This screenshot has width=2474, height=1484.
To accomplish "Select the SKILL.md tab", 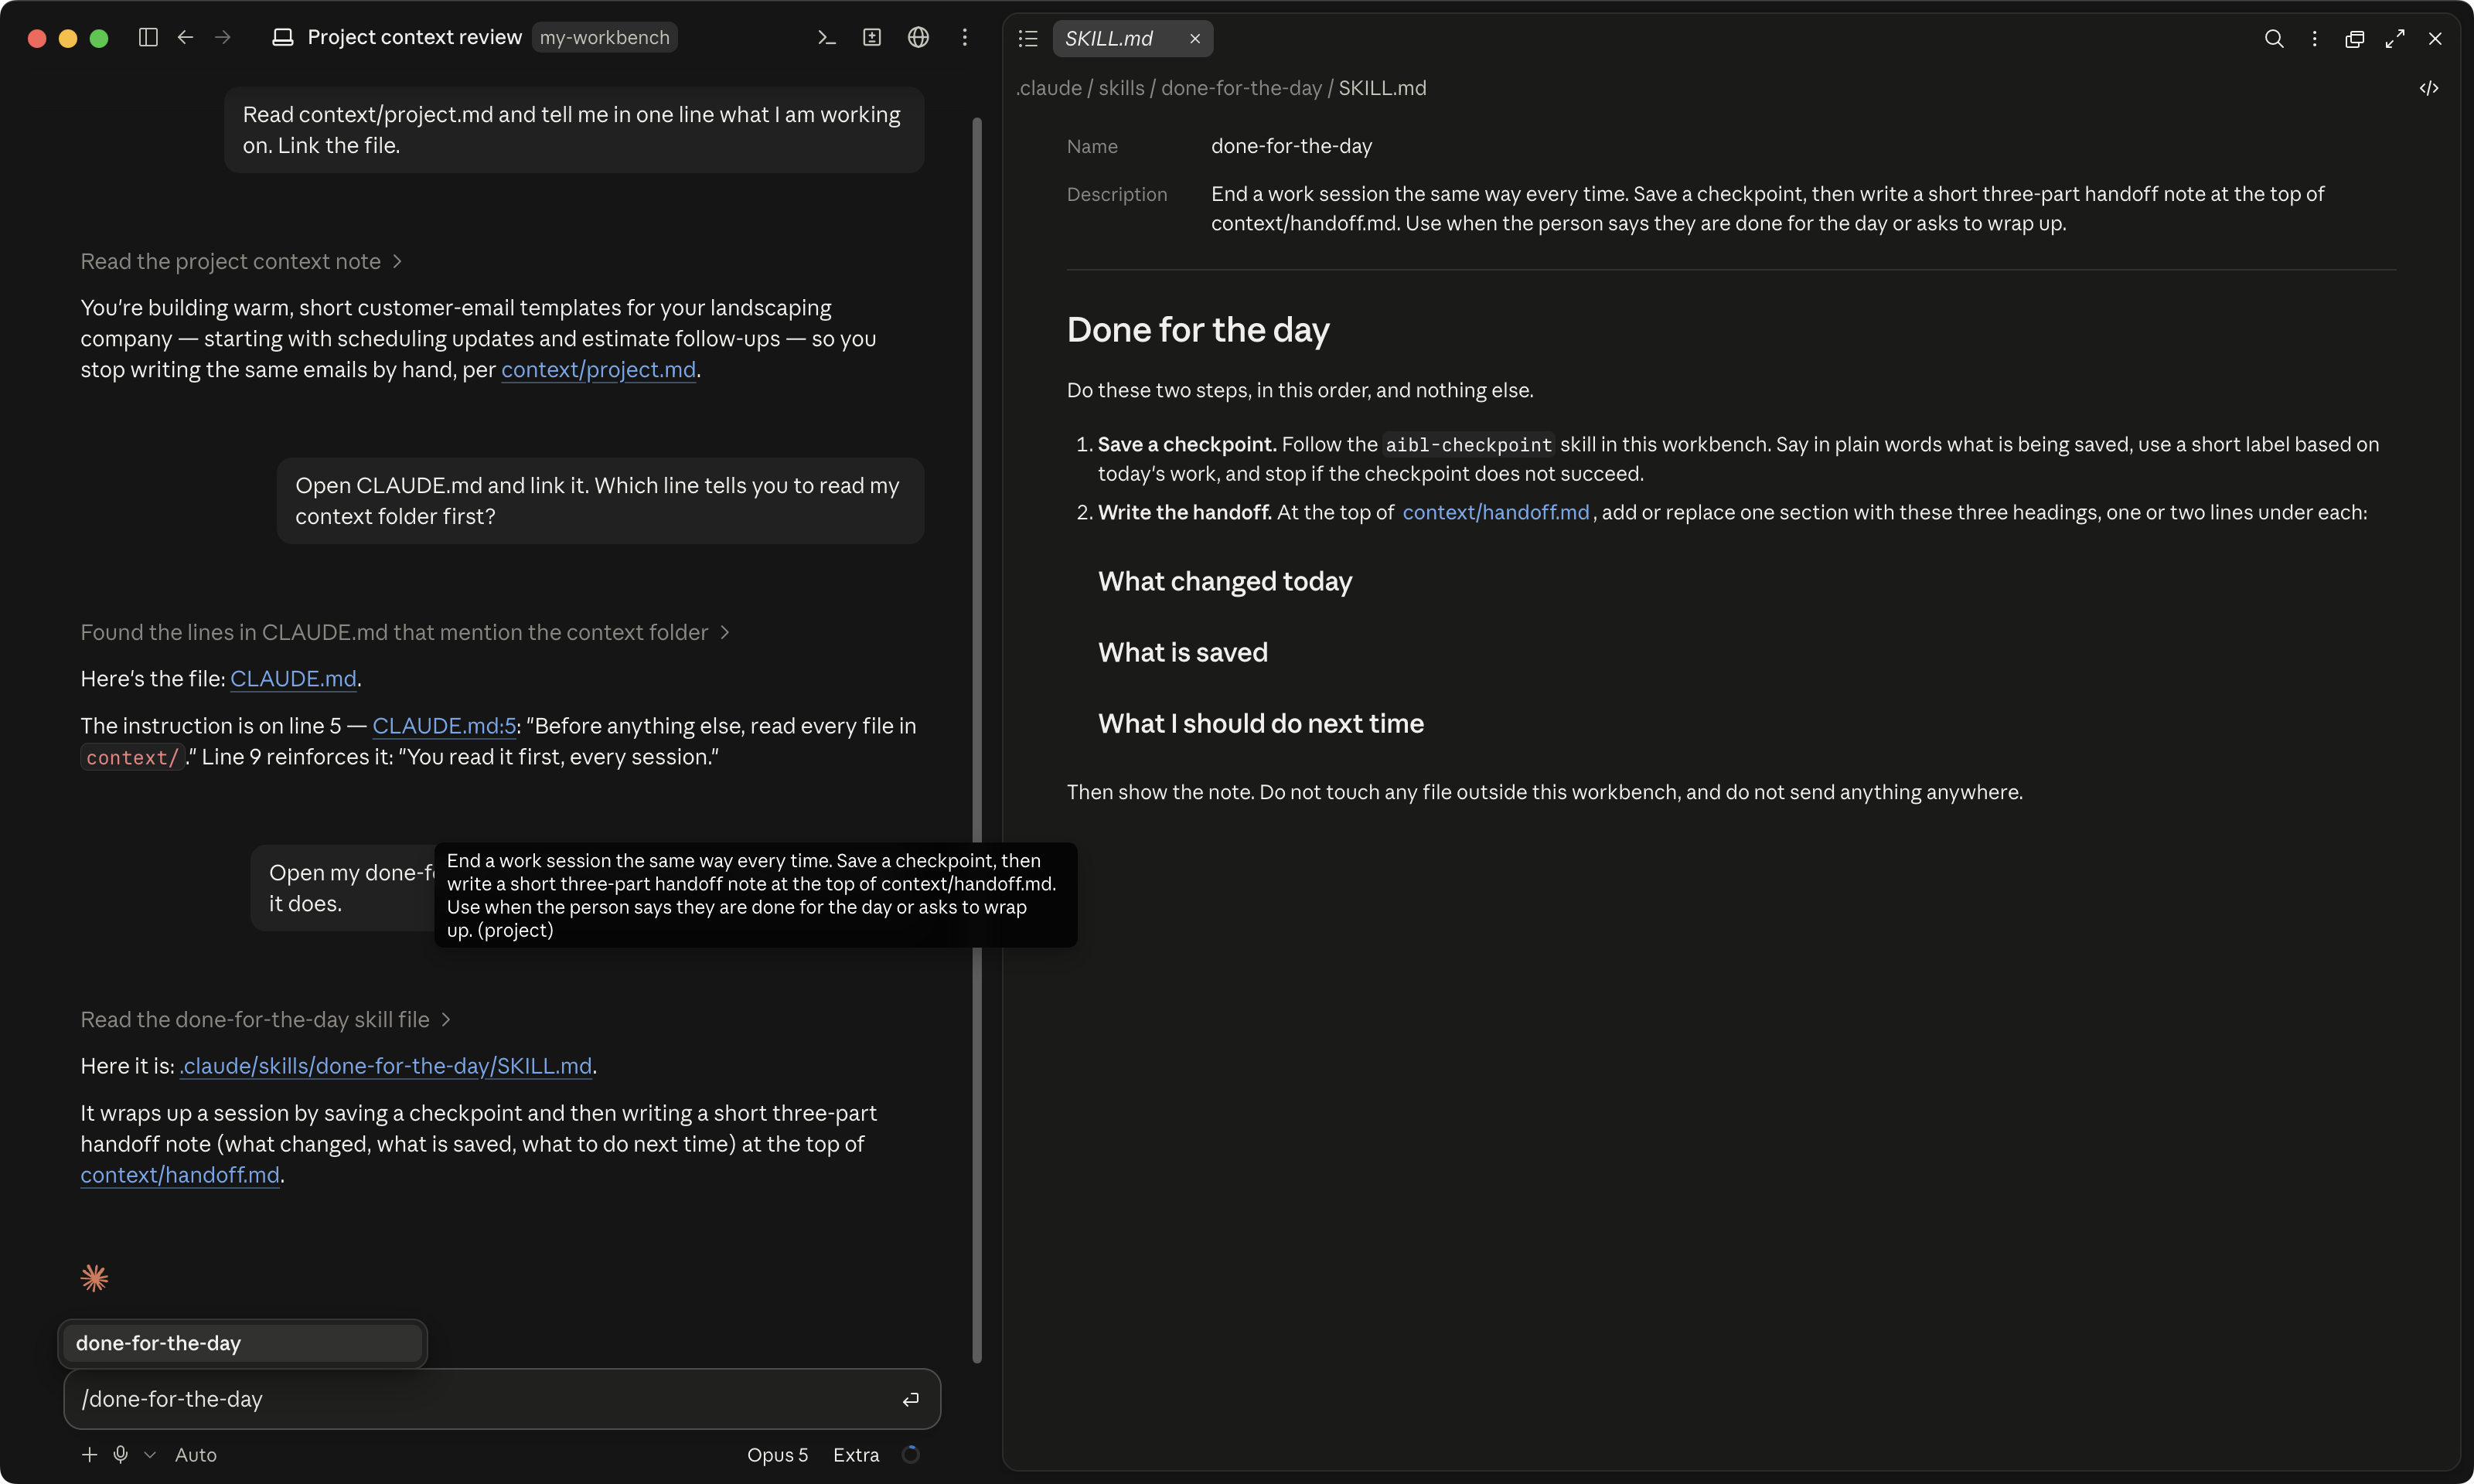I will click(x=1132, y=38).
